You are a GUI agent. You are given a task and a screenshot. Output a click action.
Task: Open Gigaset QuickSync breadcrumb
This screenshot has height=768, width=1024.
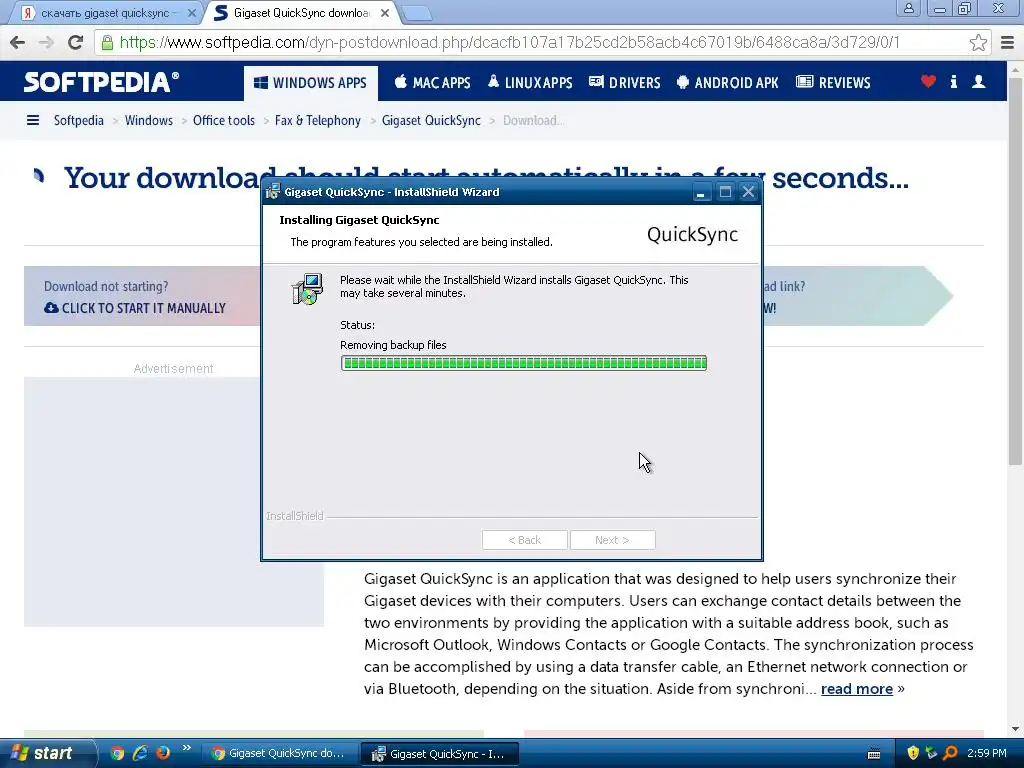[x=431, y=120]
